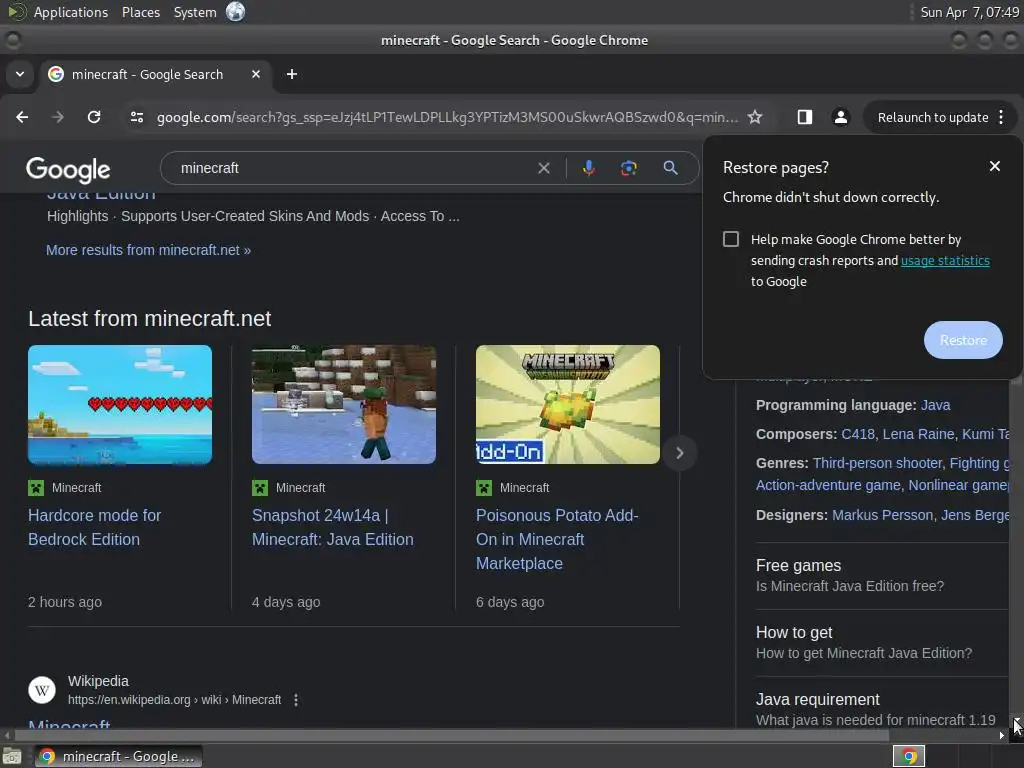This screenshot has height=768, width=1024.
Task: Open the Chrome side panel
Action: [x=805, y=117]
